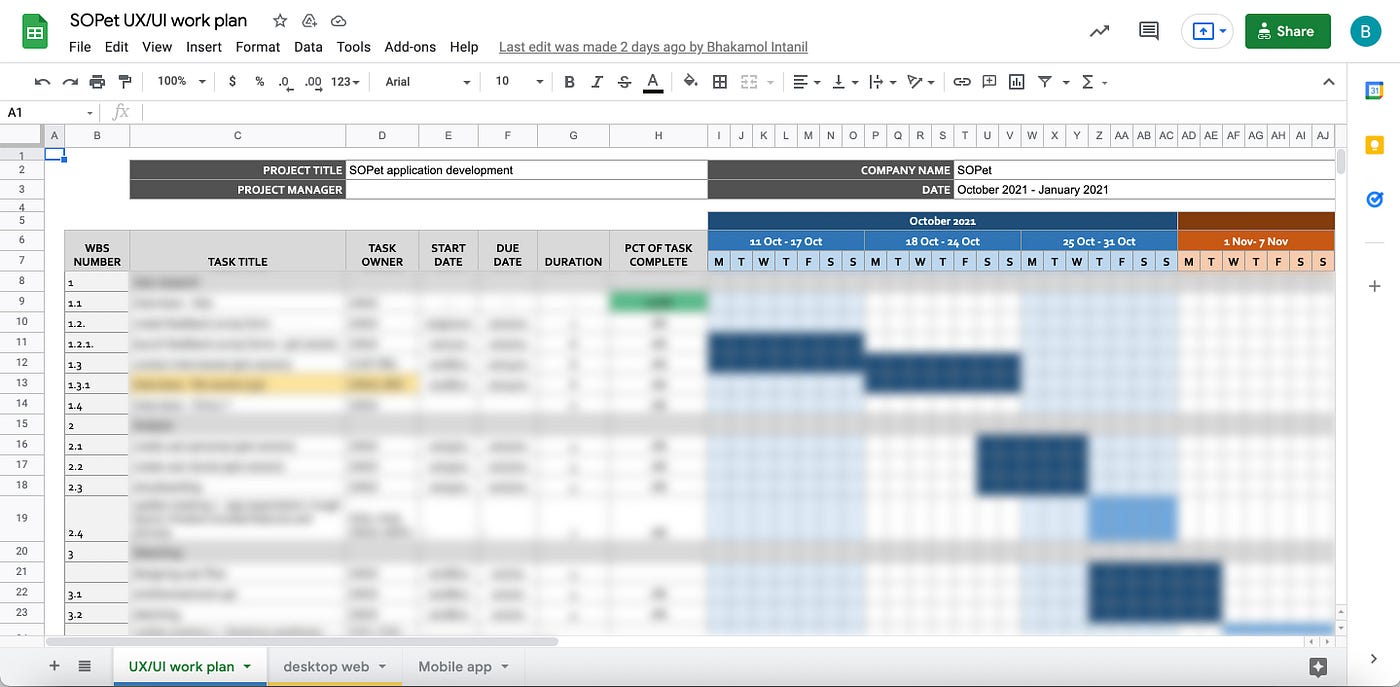Open vertical align options
The image size is (1400, 687).
(844, 82)
